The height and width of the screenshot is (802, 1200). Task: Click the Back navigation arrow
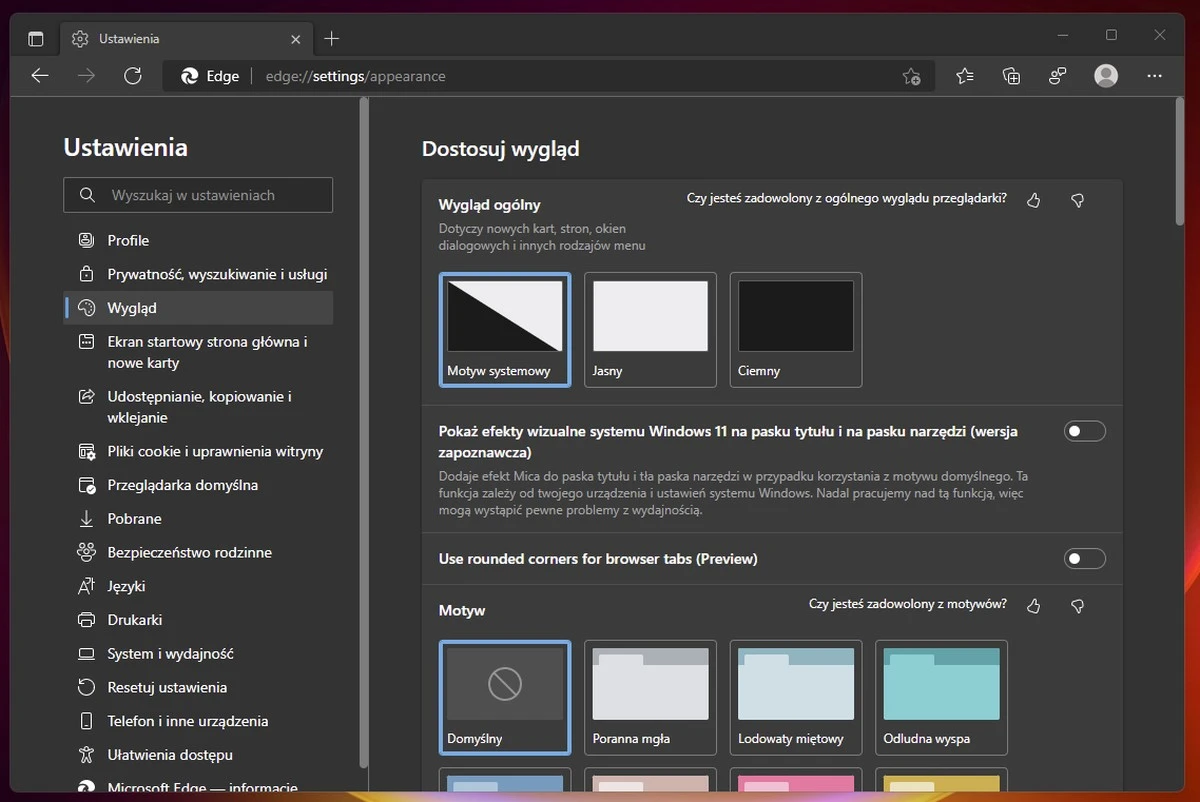pos(40,76)
